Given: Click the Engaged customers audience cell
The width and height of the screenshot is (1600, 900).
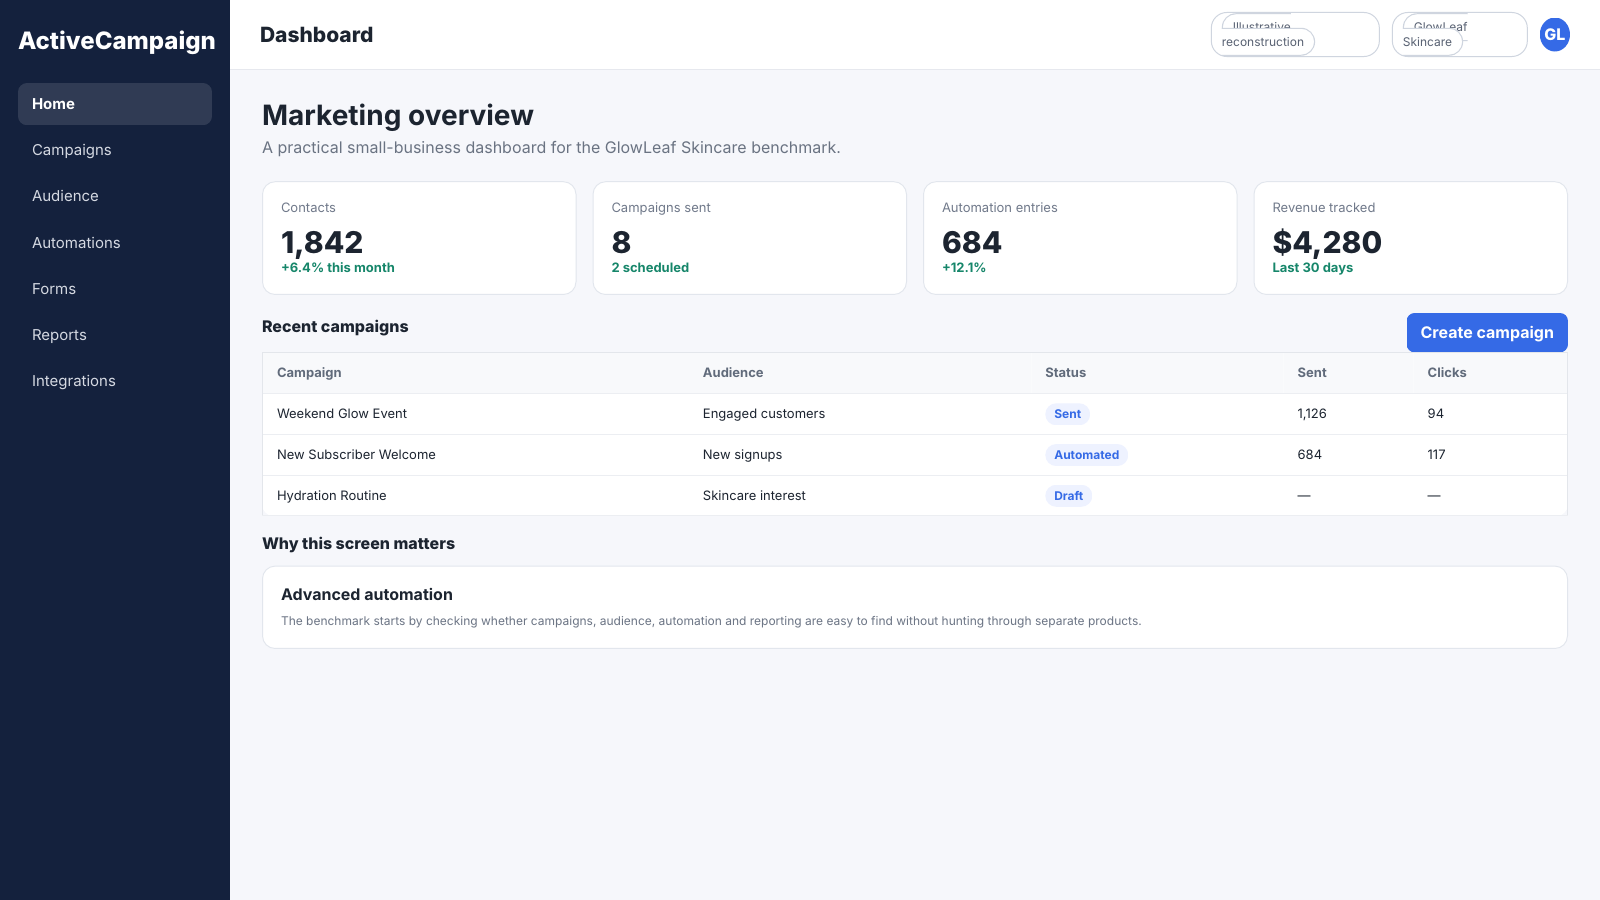Looking at the screenshot, I should click(x=764, y=414).
